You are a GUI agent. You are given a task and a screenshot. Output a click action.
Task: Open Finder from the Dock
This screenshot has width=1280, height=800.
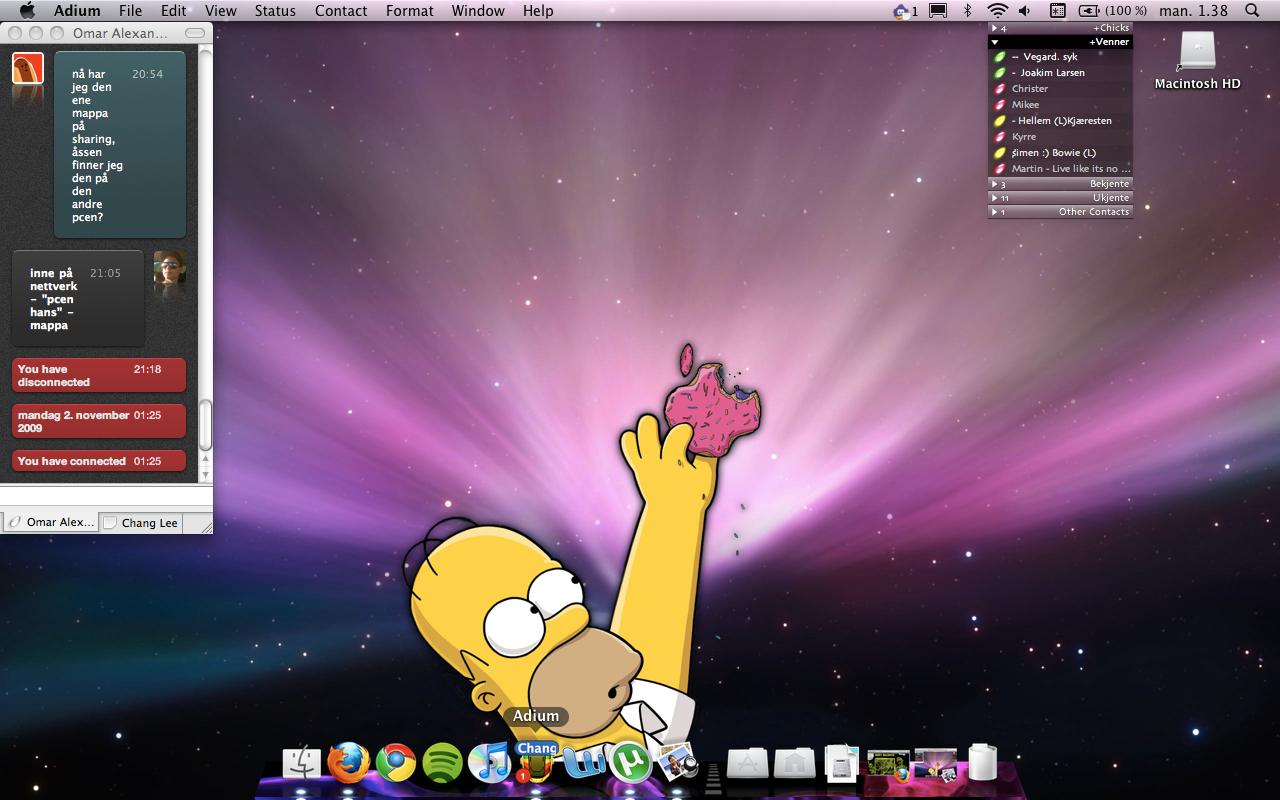301,763
